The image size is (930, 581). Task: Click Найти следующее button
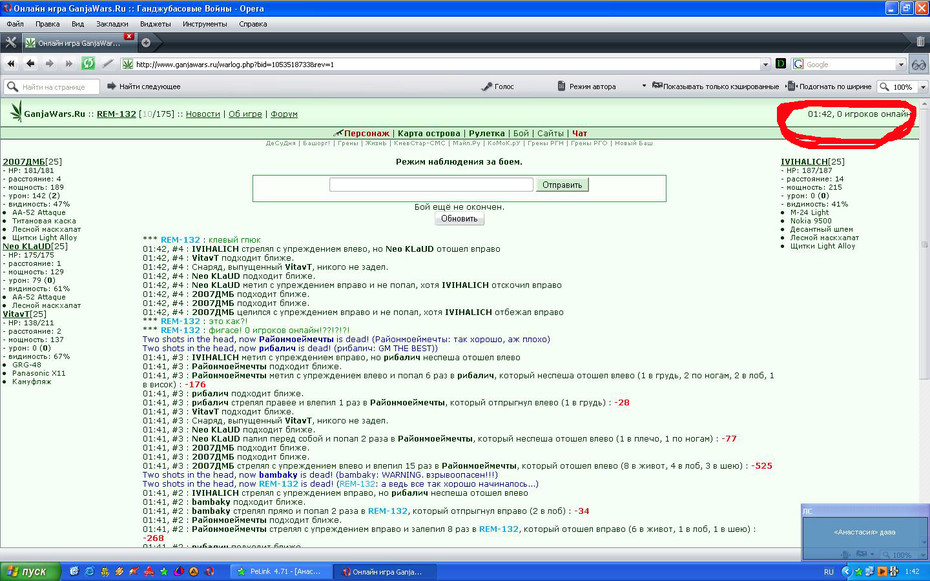(144, 87)
